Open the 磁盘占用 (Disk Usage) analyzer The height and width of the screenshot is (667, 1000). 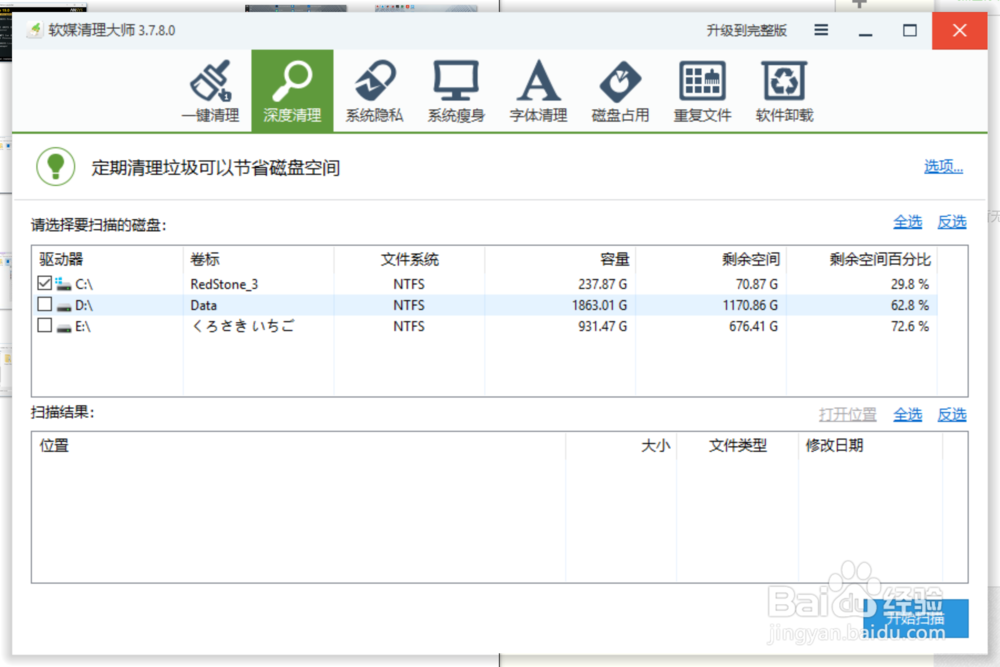pos(620,90)
